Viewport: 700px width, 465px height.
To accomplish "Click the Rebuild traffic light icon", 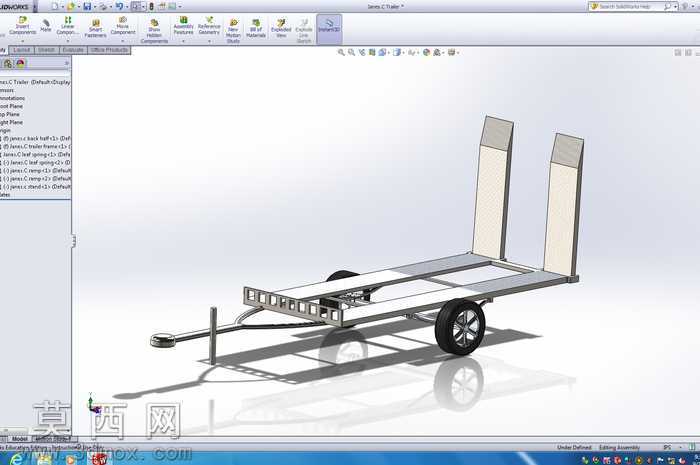I will [x=151, y=6].
